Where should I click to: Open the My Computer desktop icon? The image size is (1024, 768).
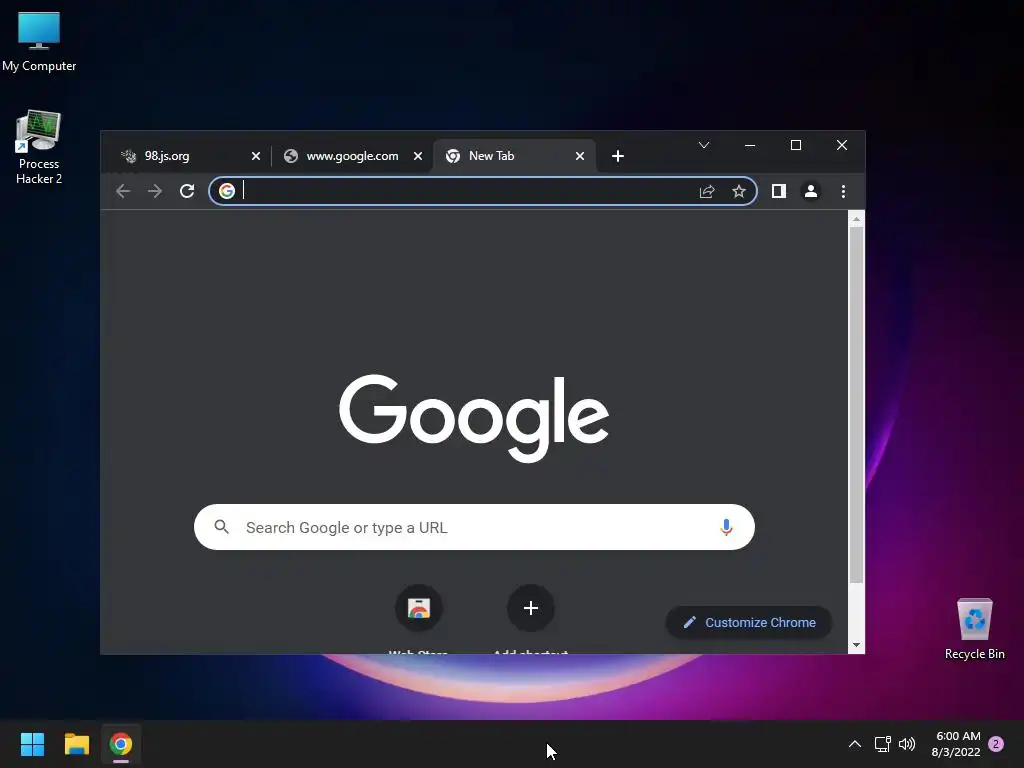coord(39,42)
